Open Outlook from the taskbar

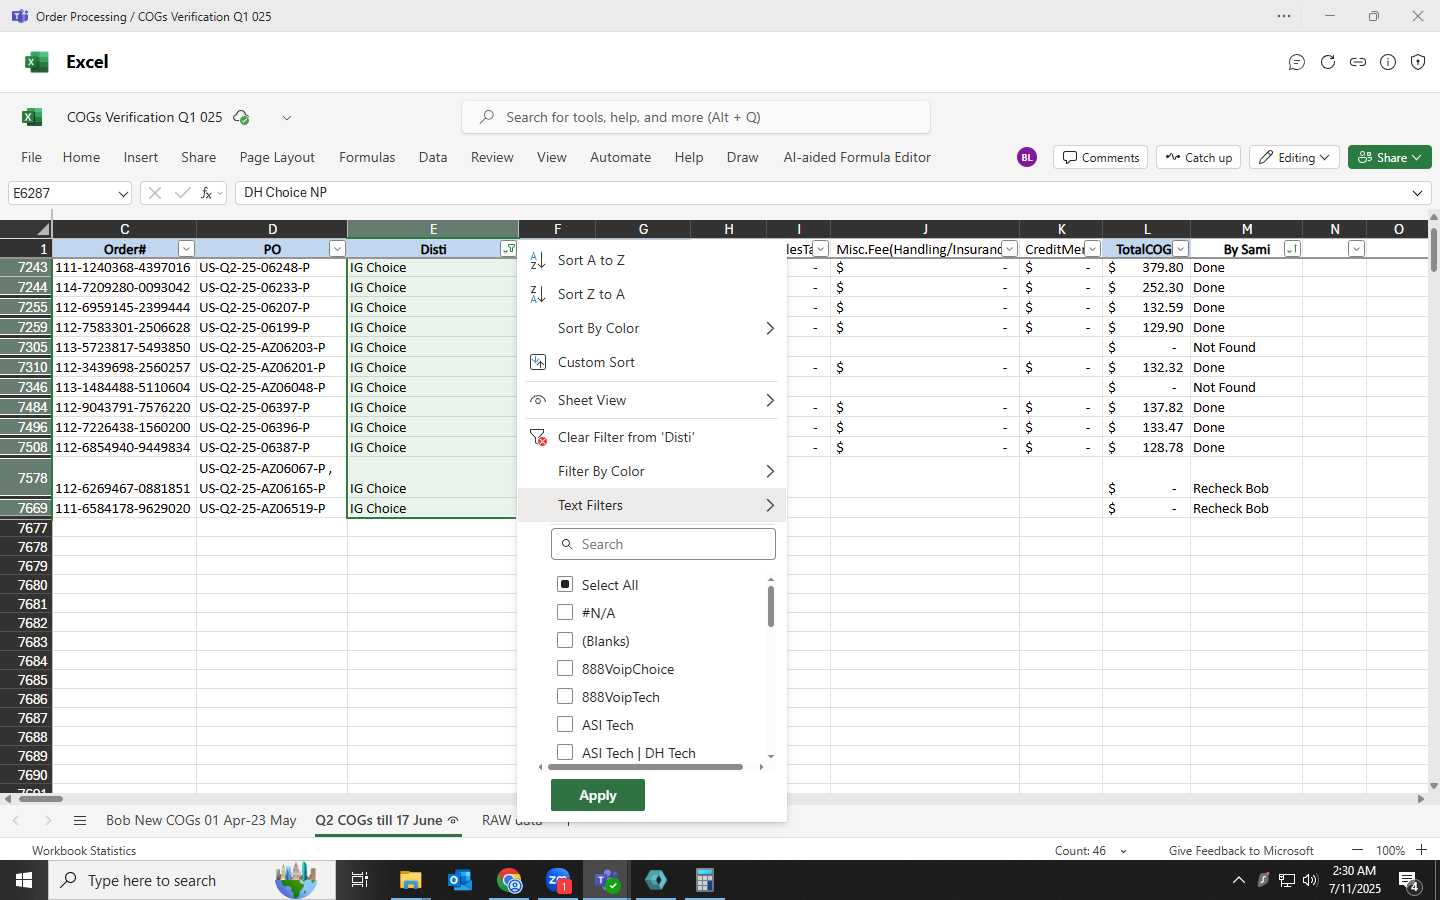[460, 880]
